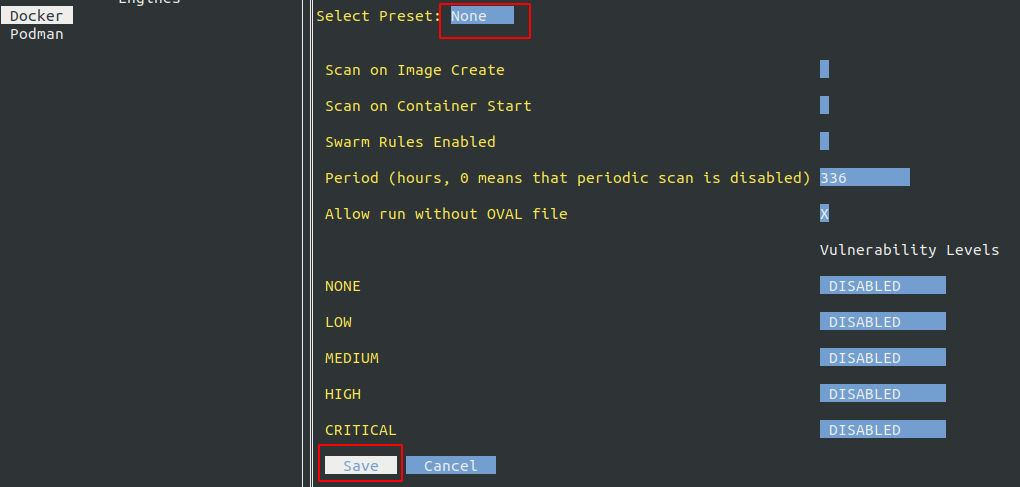
Task: Enable the Scan on Image Create checkbox
Action: tap(824, 70)
